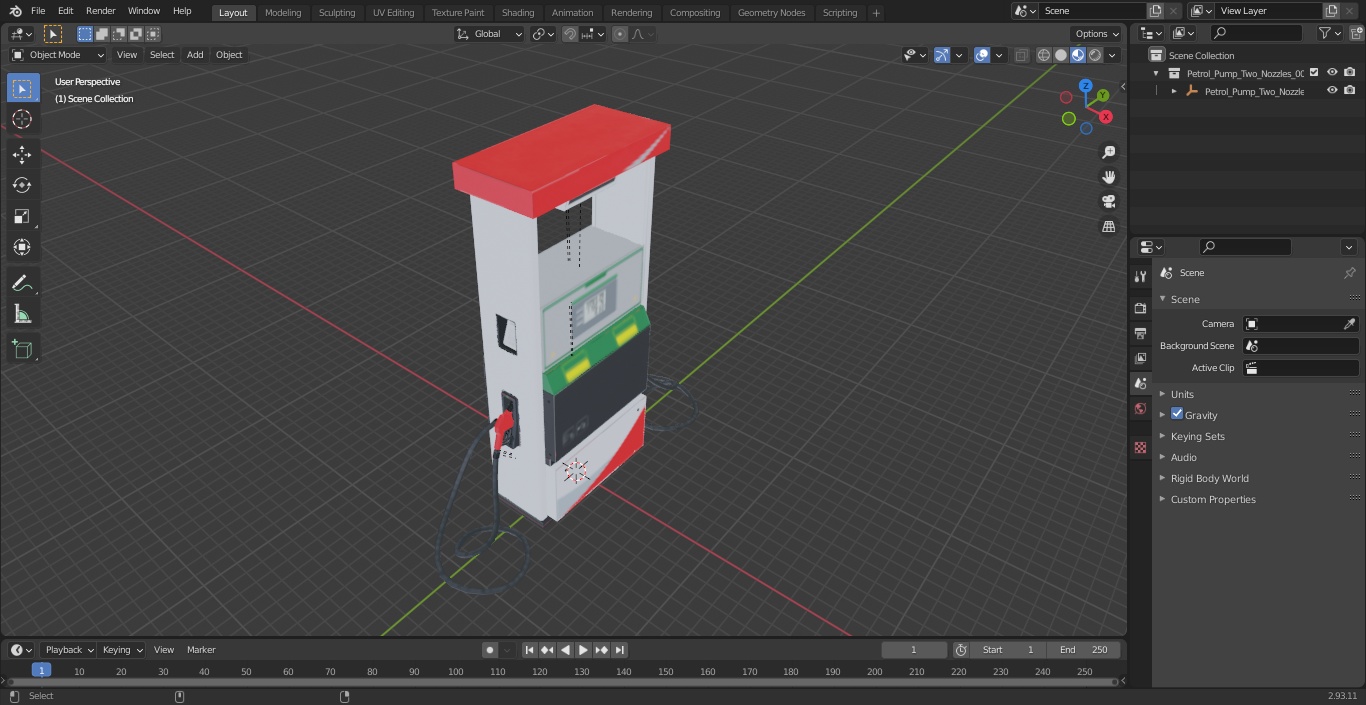Click the pan view hand icon
The width and height of the screenshot is (1366, 705).
pyautogui.click(x=1108, y=177)
